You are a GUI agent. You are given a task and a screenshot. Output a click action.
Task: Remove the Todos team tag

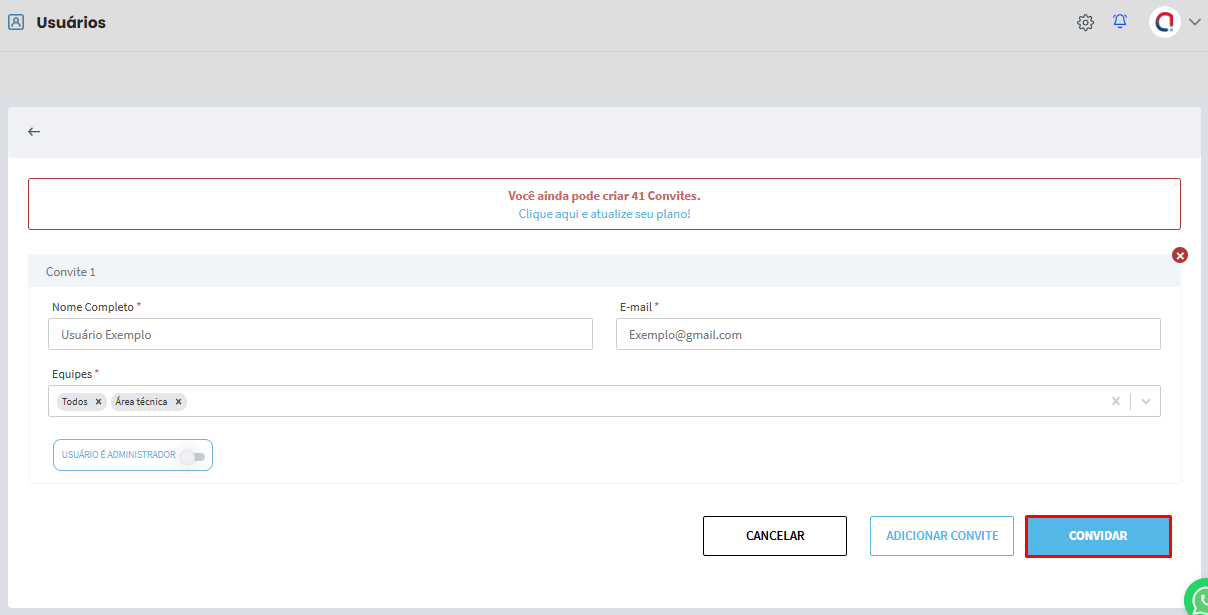click(98, 402)
